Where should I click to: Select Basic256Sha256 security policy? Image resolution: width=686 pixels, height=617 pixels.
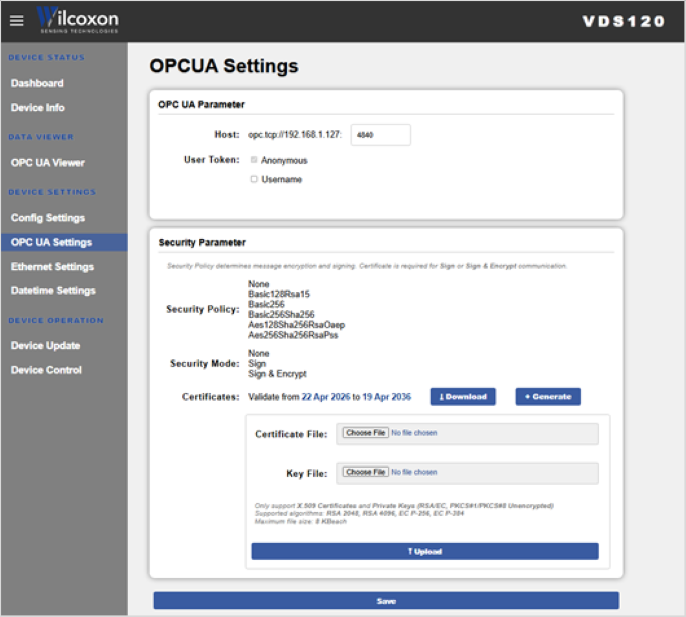[x=281, y=315]
